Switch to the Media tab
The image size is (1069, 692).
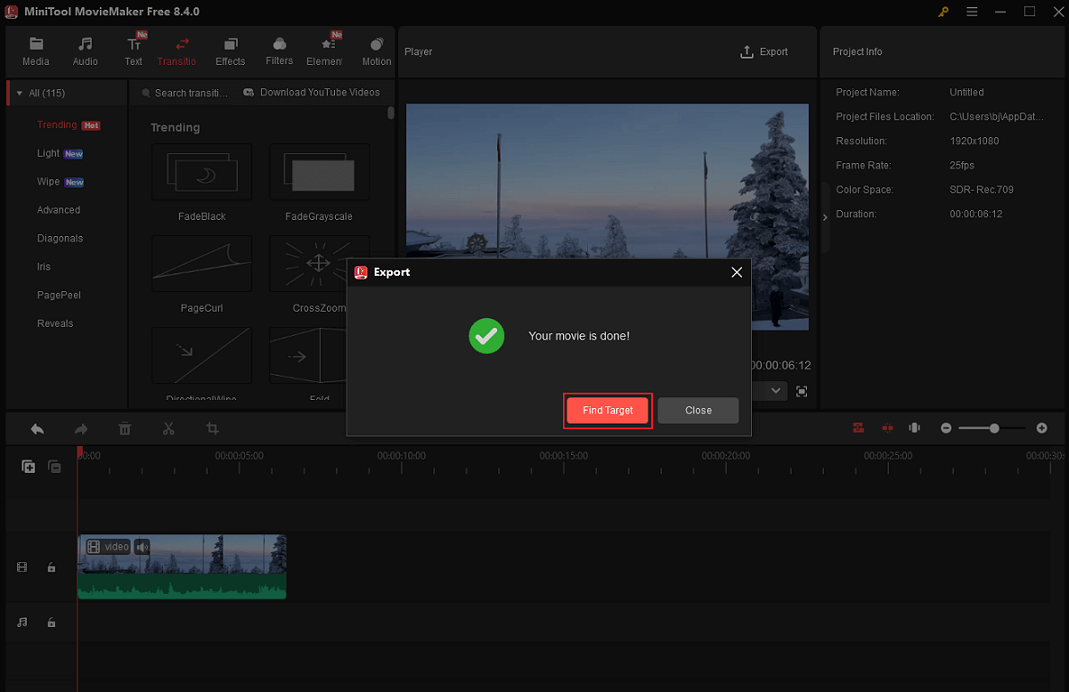click(36, 50)
